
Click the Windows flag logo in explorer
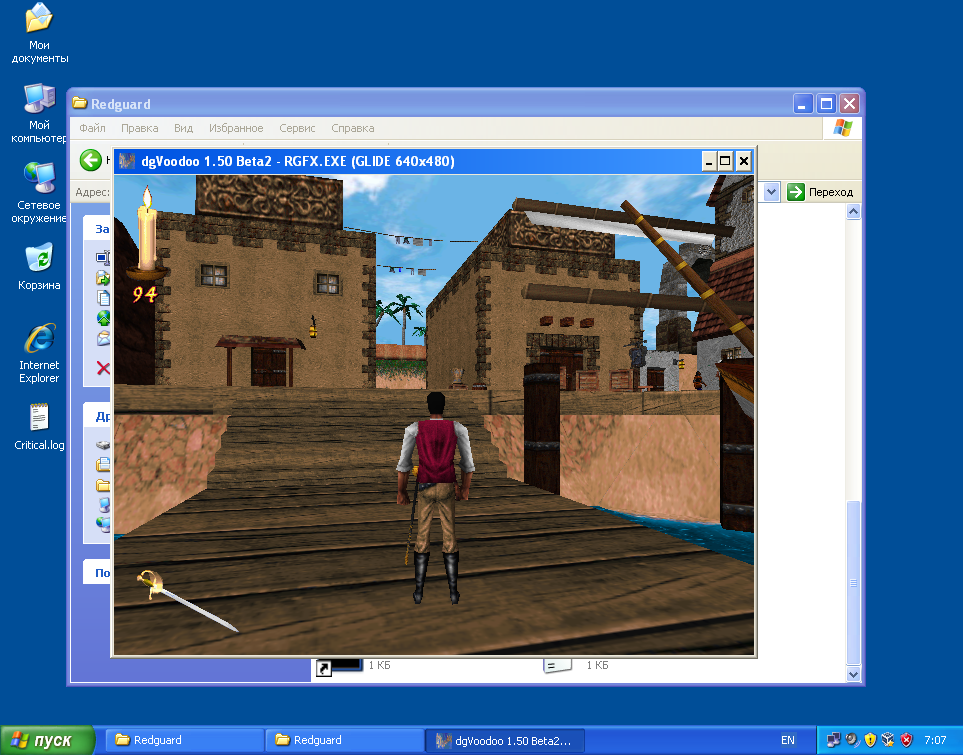pyautogui.click(x=843, y=128)
